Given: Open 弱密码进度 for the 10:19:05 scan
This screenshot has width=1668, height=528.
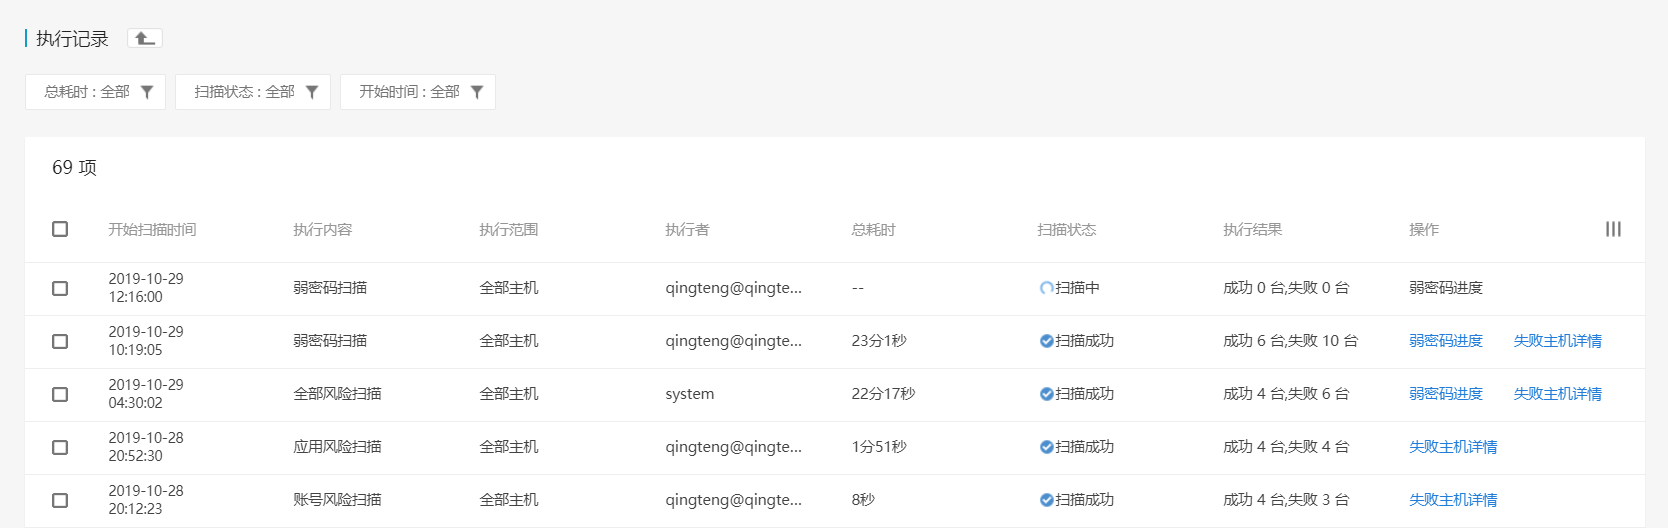Looking at the screenshot, I should [x=1445, y=341].
